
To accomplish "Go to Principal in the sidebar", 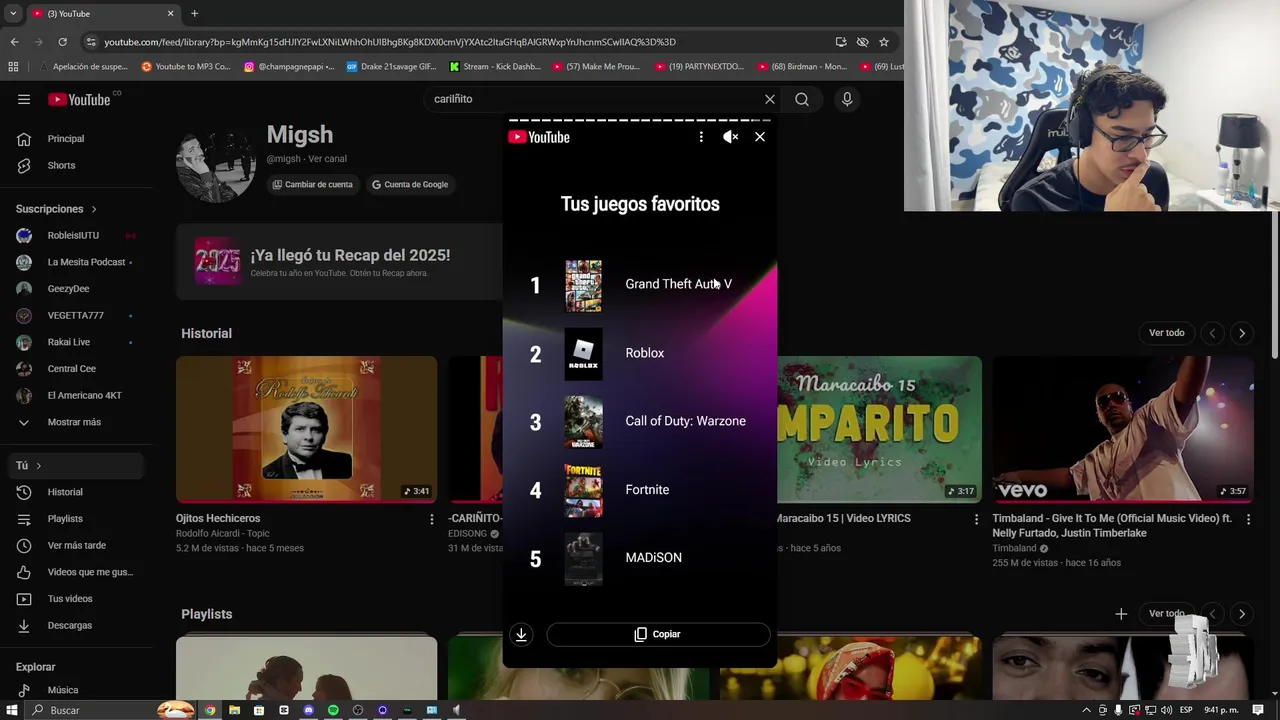I will point(77,139).
